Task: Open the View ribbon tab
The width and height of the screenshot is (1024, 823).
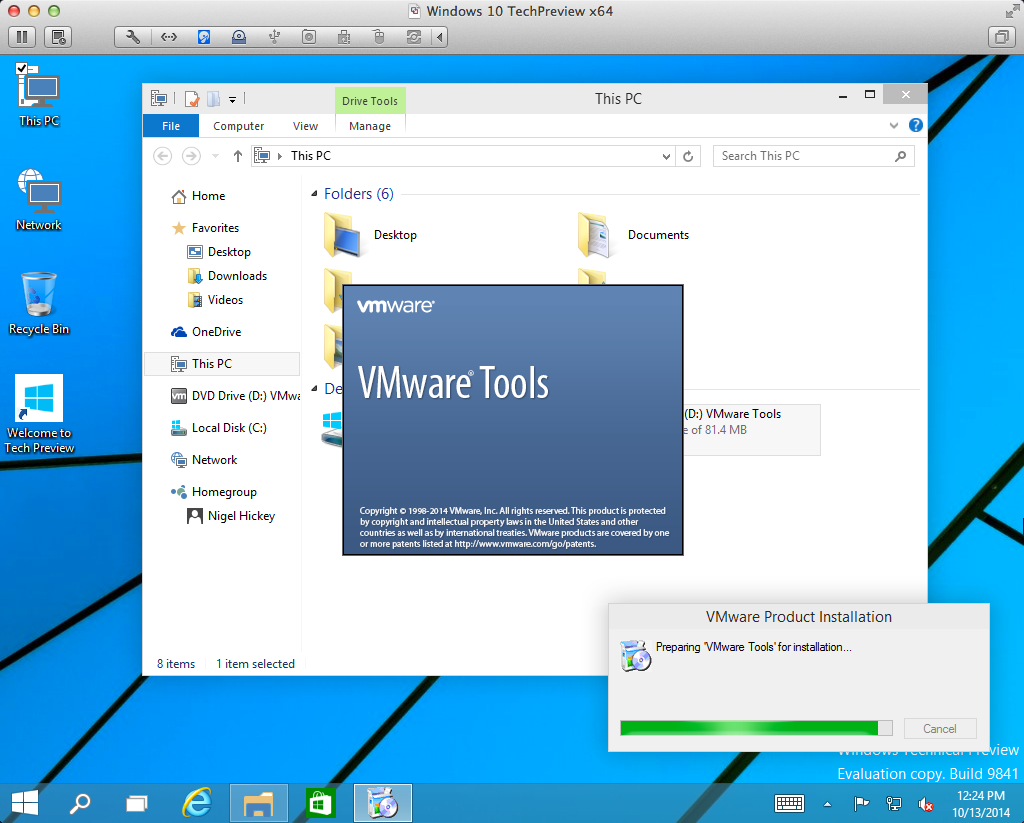Action: point(305,126)
